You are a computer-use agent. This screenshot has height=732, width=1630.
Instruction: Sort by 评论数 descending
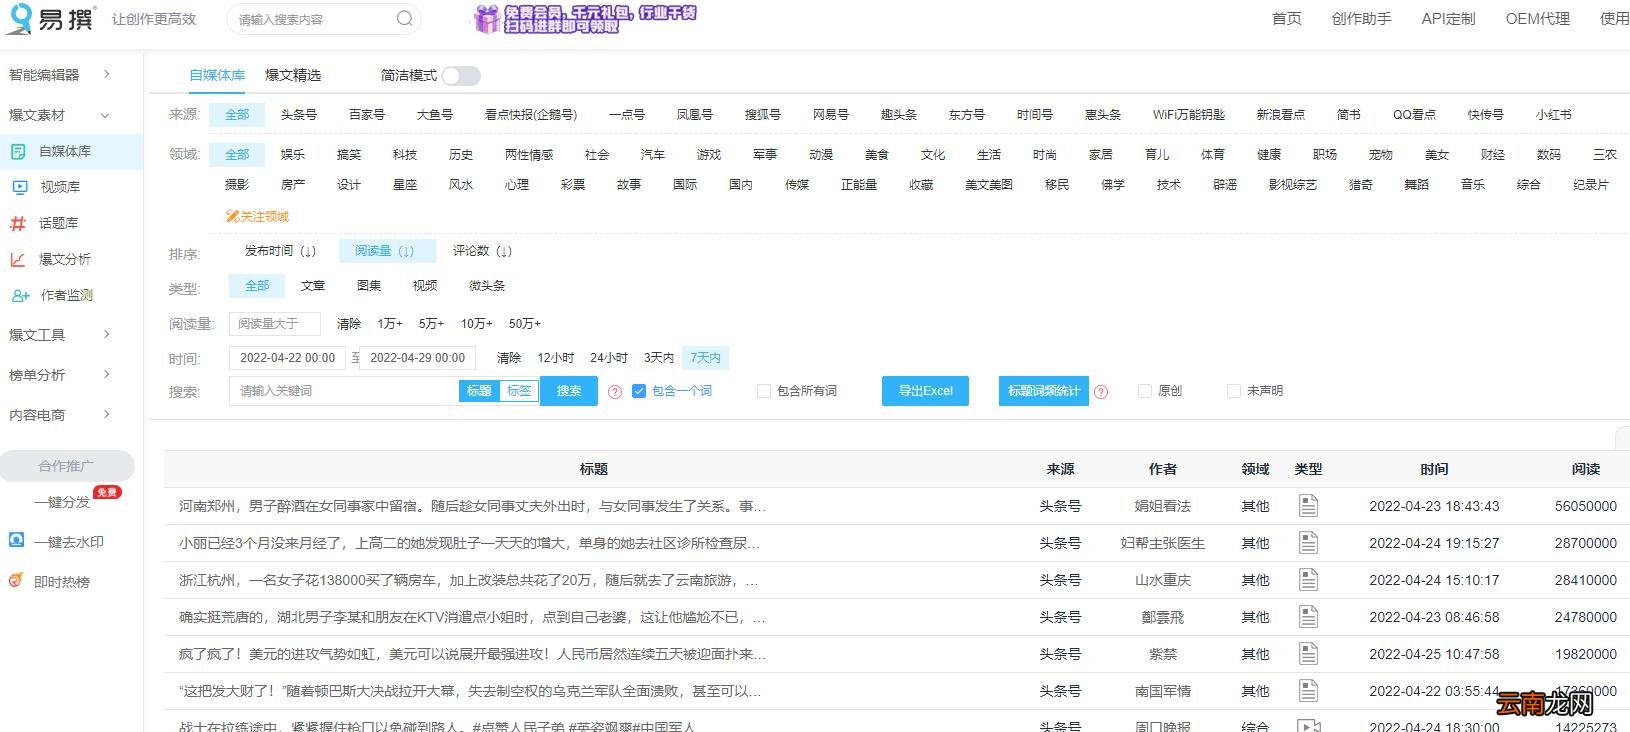[482, 251]
